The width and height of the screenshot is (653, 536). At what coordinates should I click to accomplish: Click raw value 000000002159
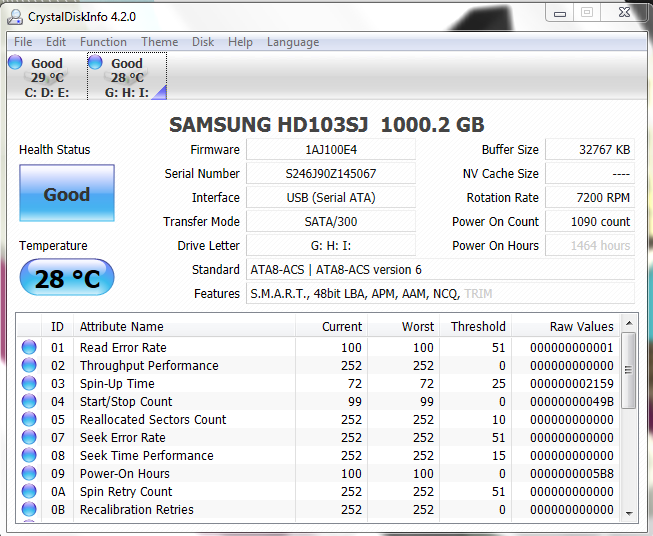[571, 383]
